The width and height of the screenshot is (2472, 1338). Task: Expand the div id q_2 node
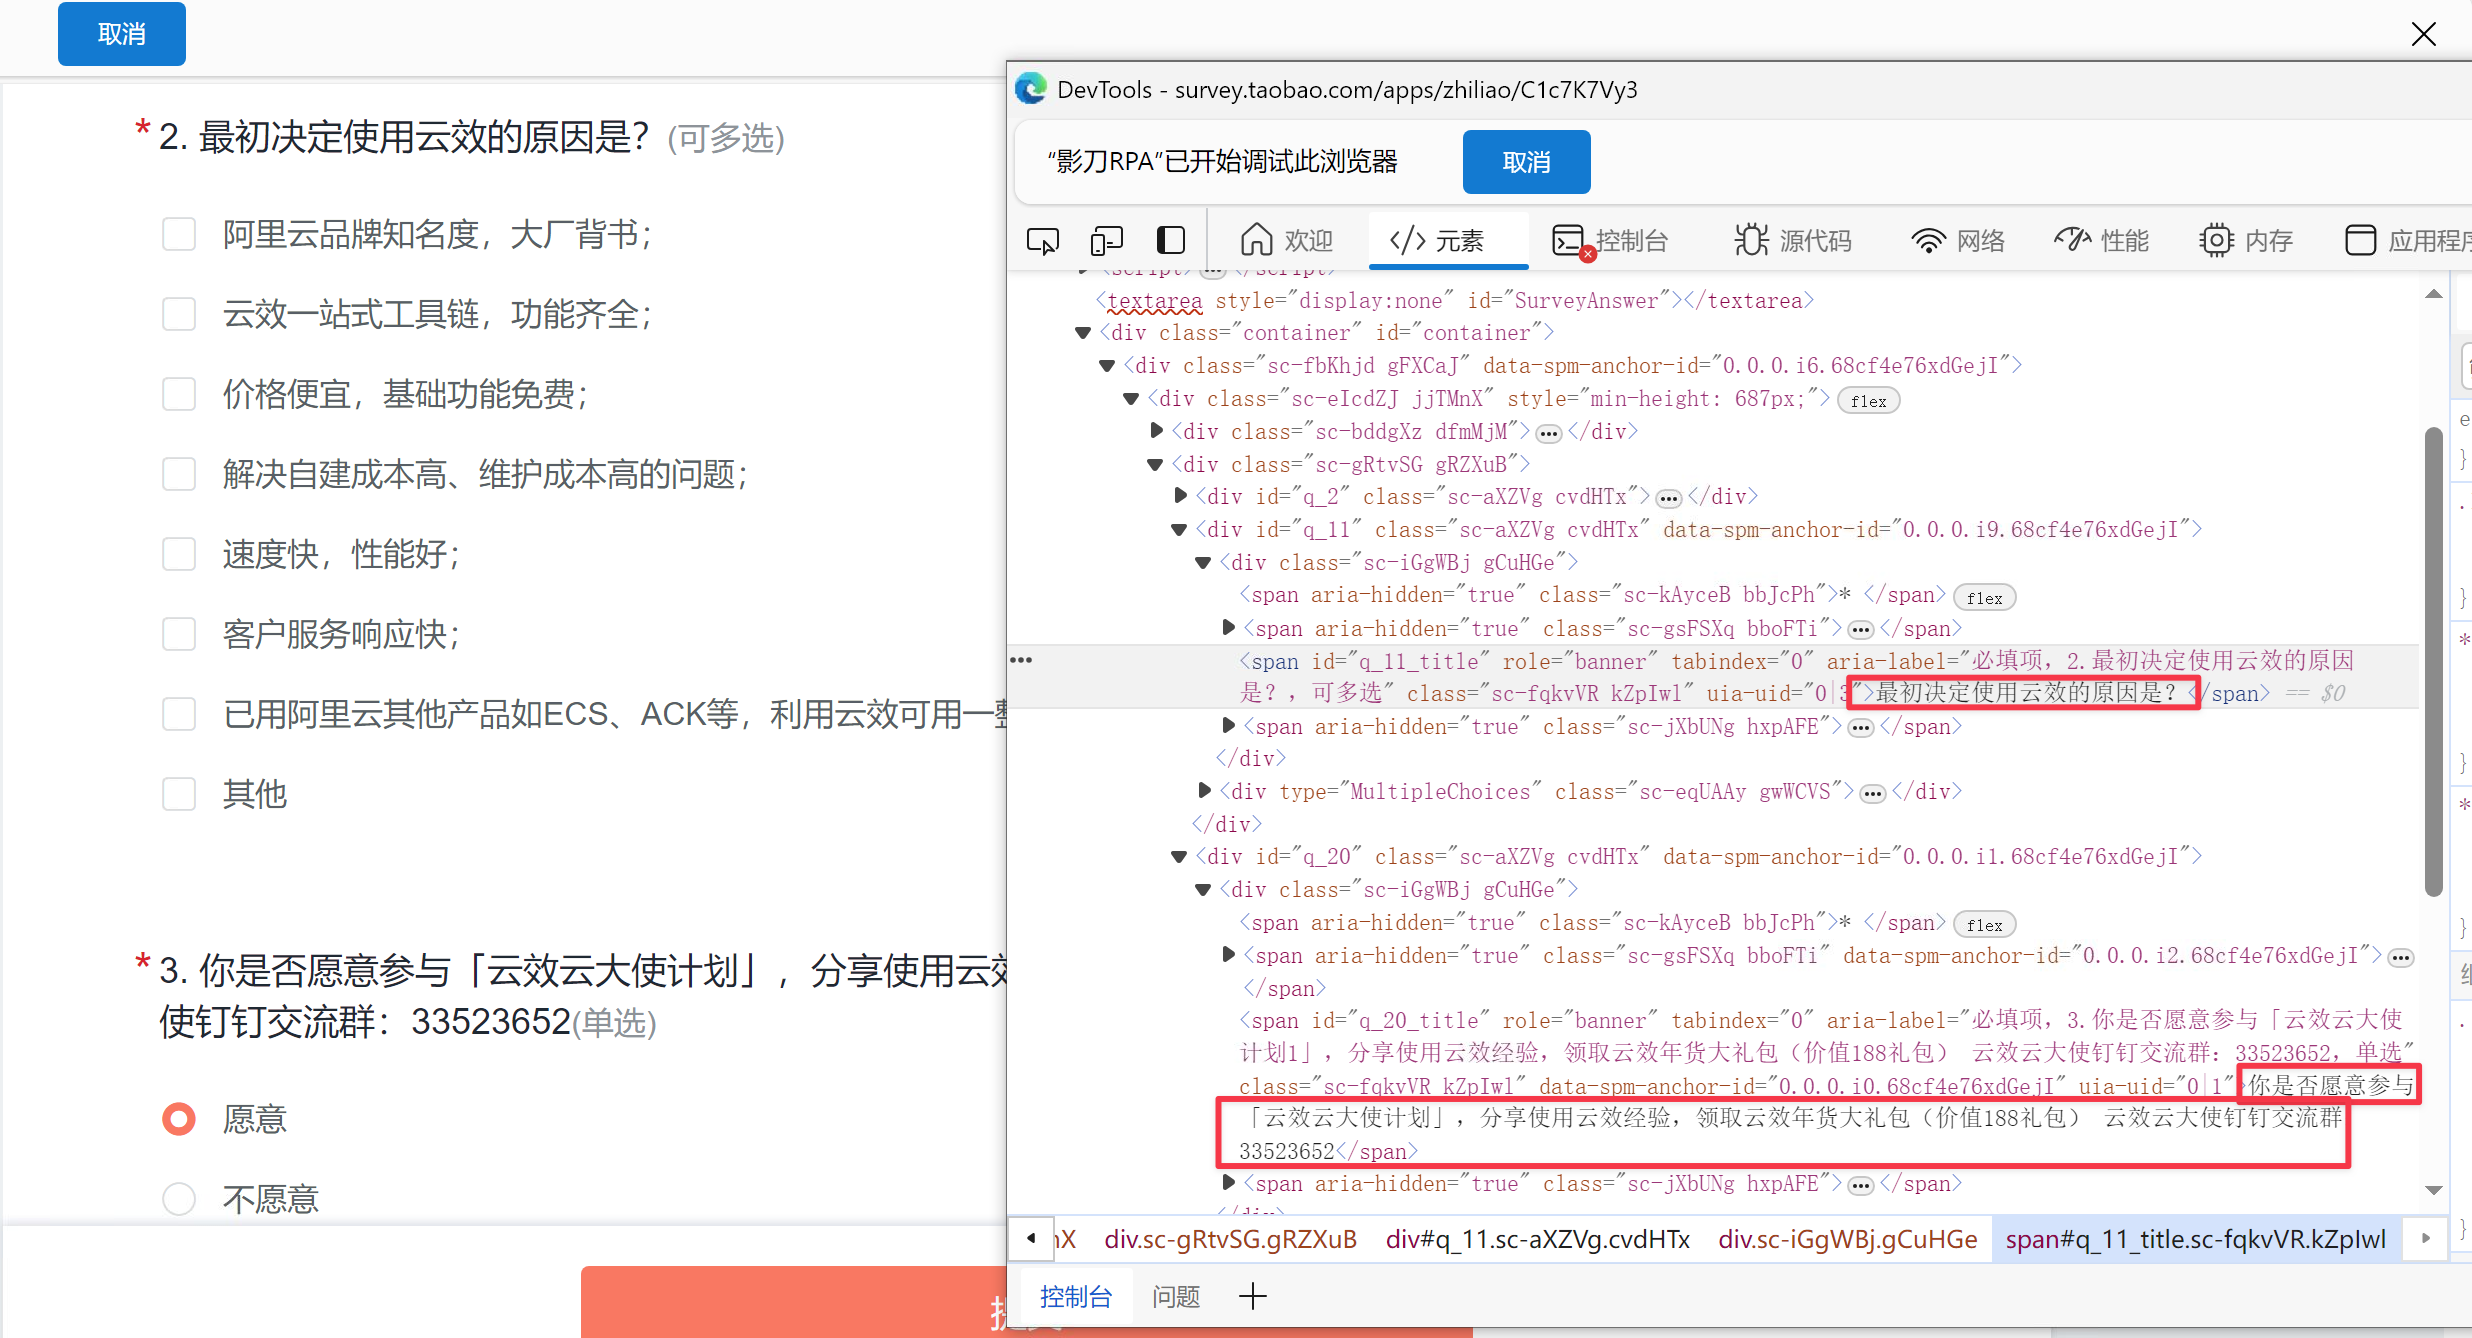(x=1181, y=496)
